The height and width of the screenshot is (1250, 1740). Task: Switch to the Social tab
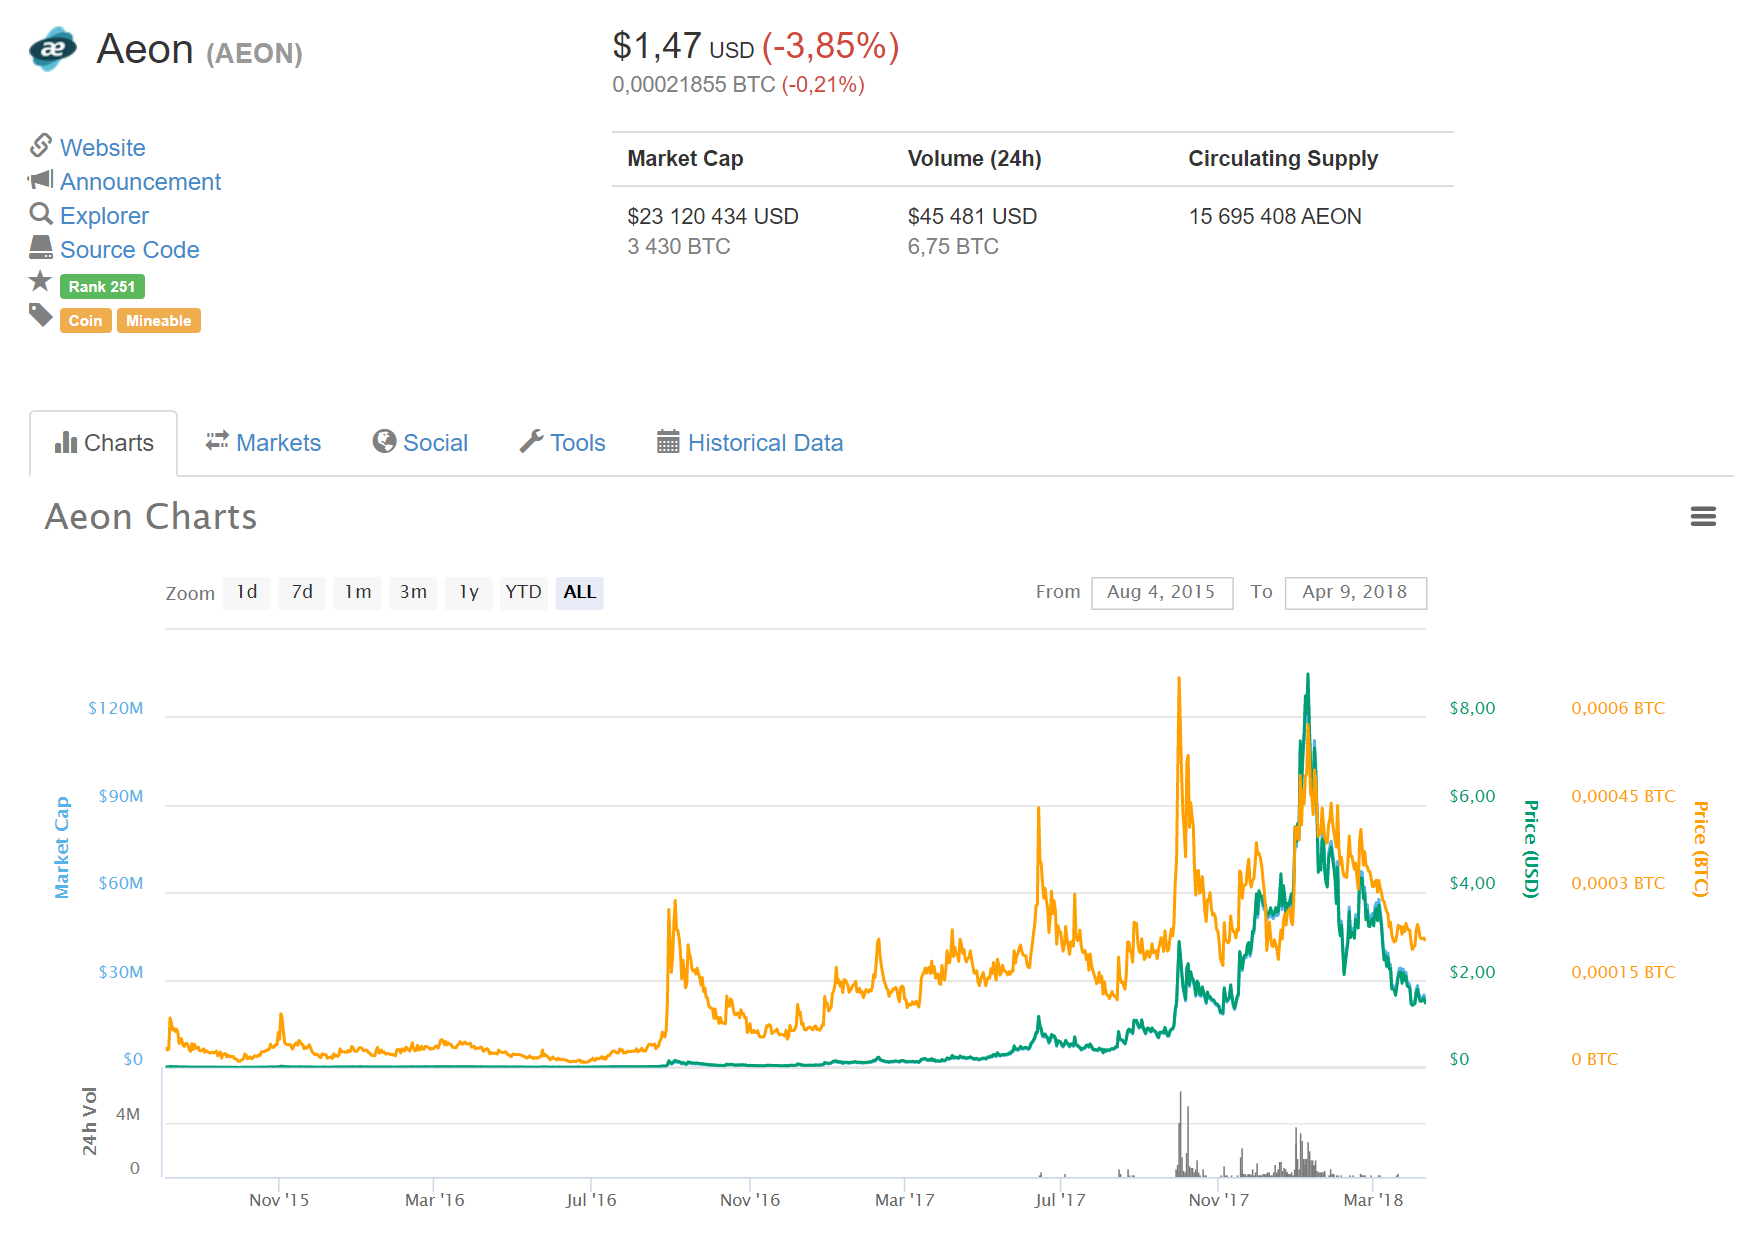(420, 443)
